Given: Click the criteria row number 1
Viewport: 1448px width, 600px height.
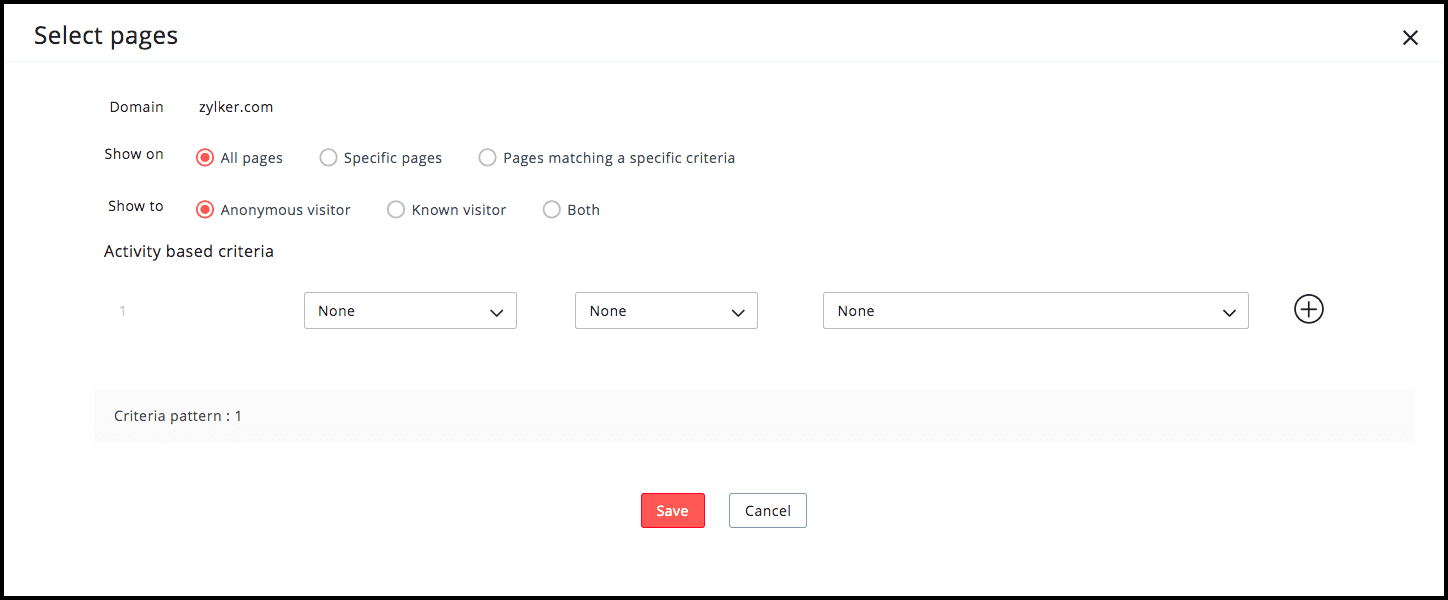Looking at the screenshot, I should pyautogui.click(x=123, y=311).
